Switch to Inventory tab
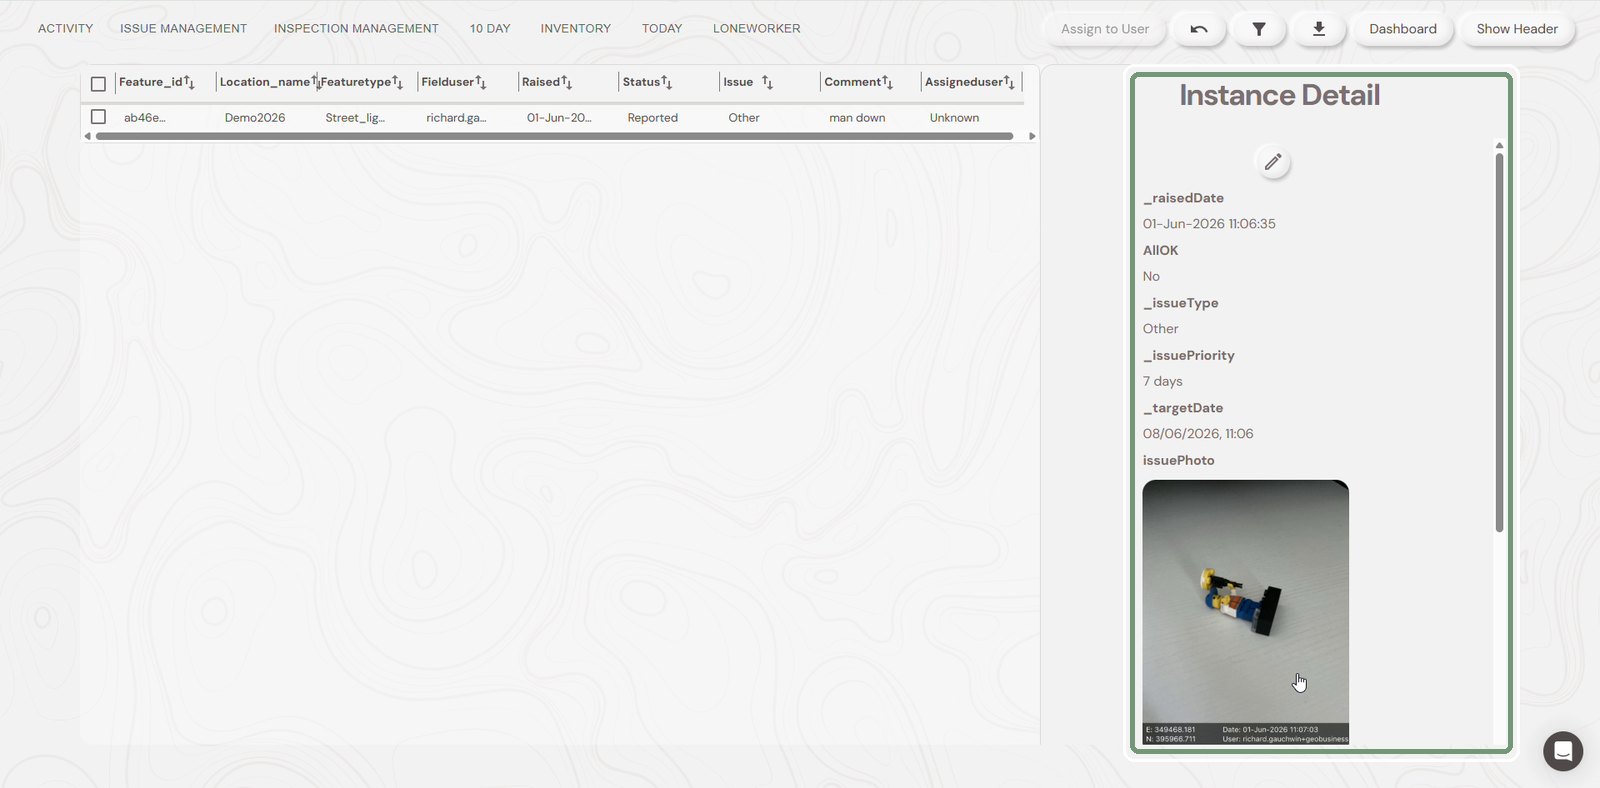The height and width of the screenshot is (788, 1600). tap(576, 29)
